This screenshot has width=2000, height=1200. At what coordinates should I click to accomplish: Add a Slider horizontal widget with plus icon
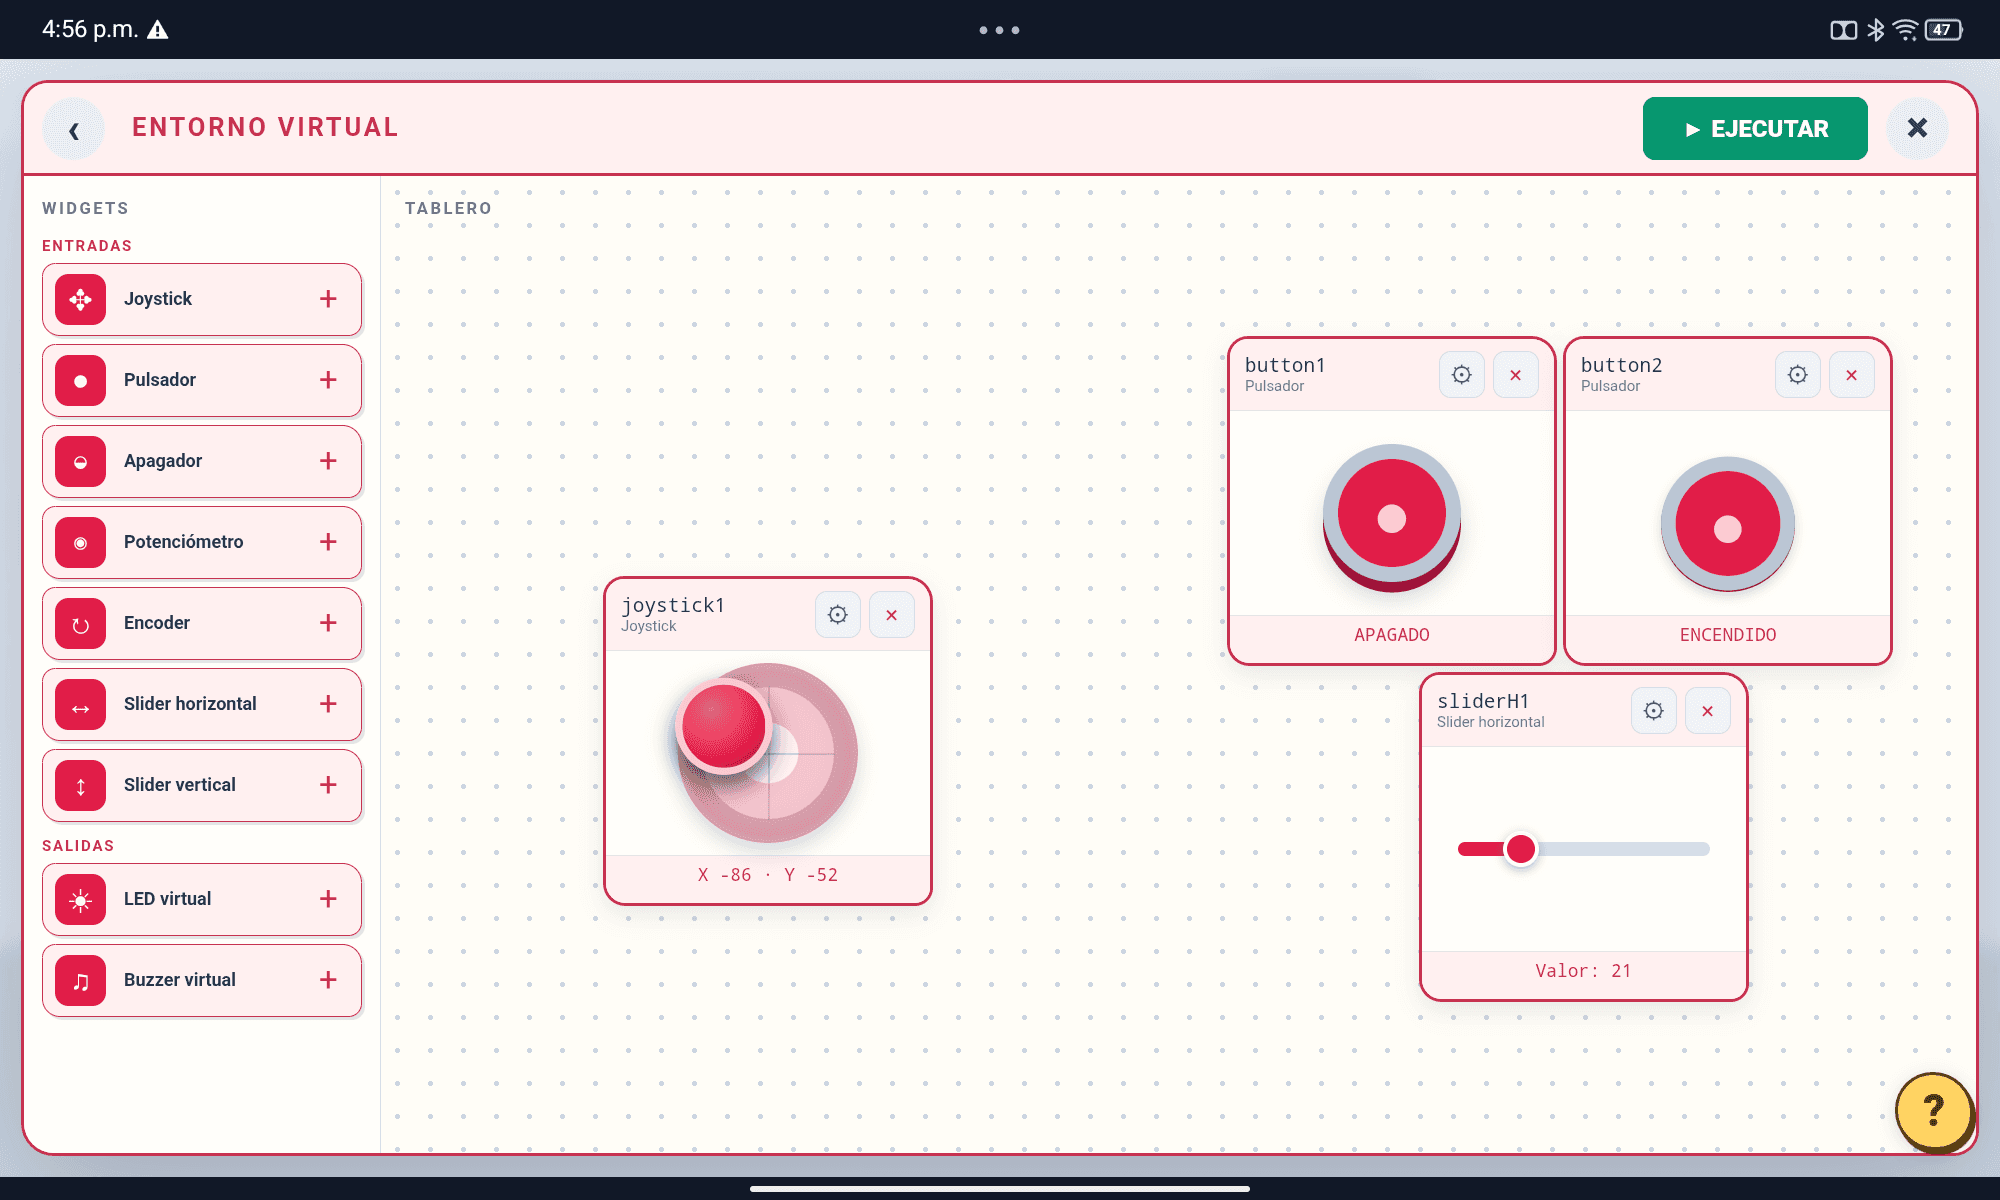[328, 704]
